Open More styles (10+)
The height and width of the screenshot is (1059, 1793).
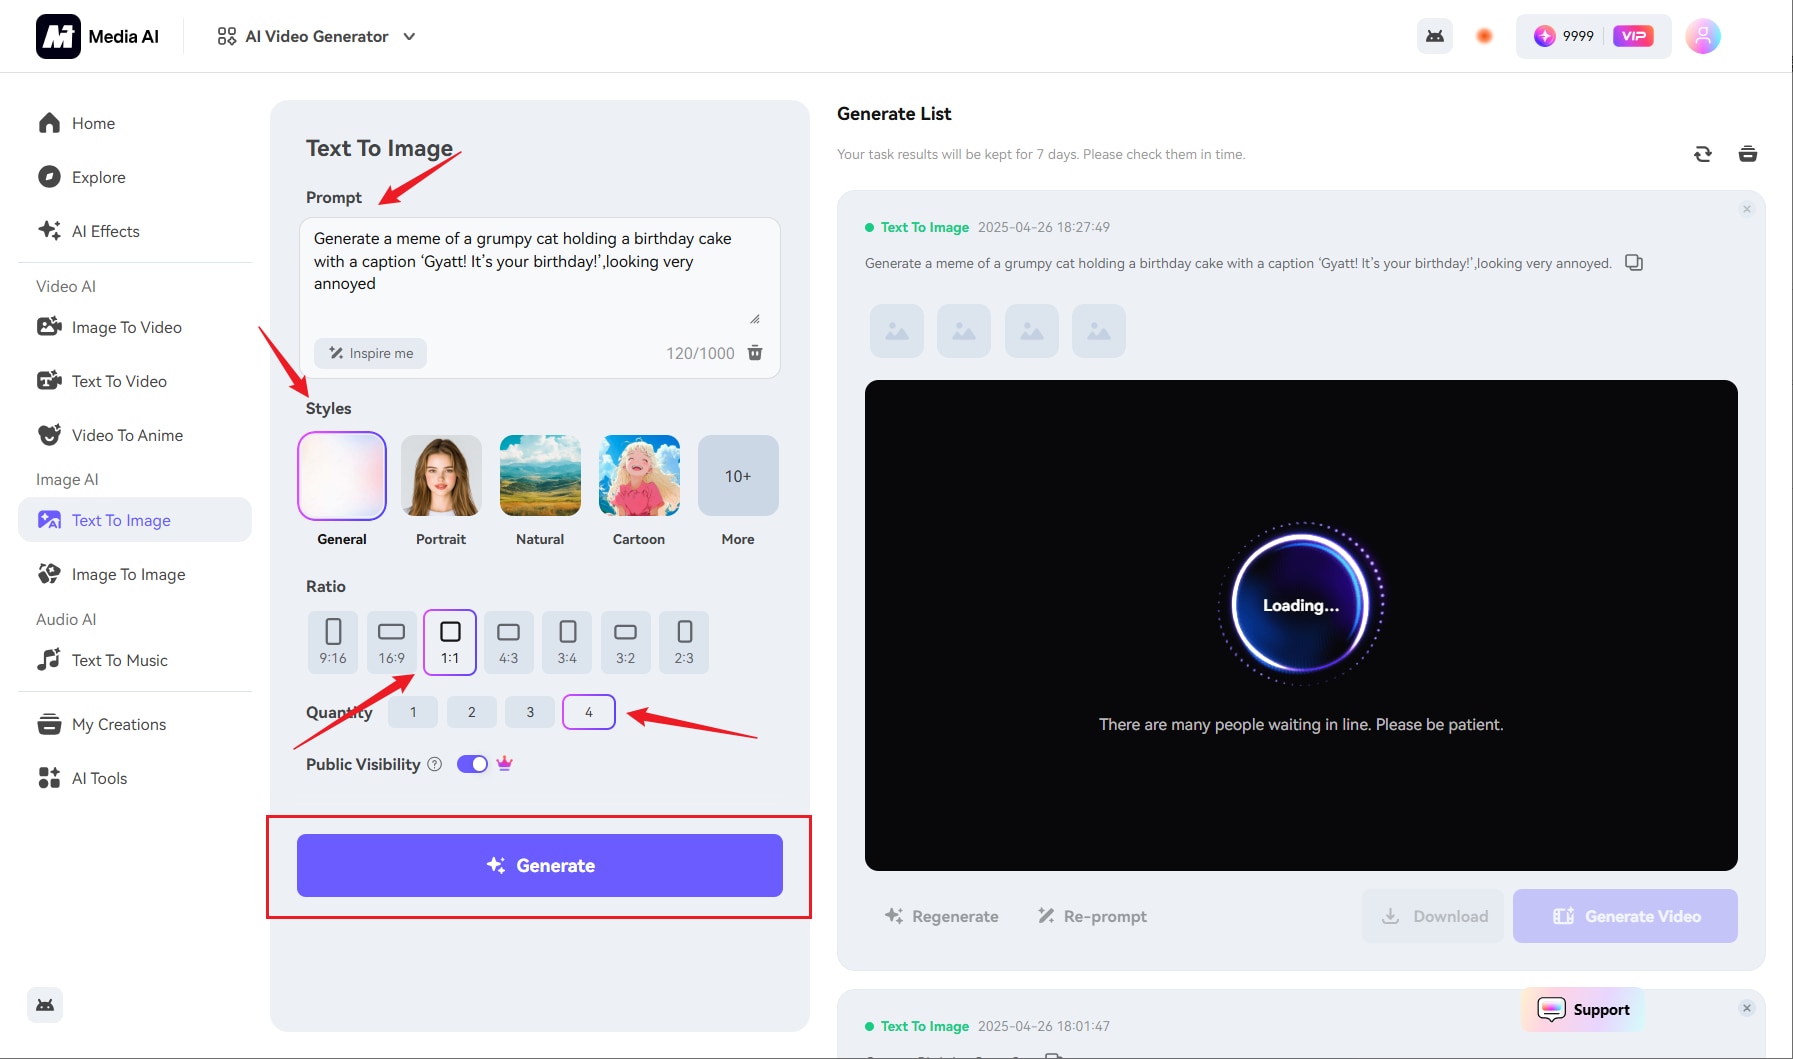tap(738, 477)
